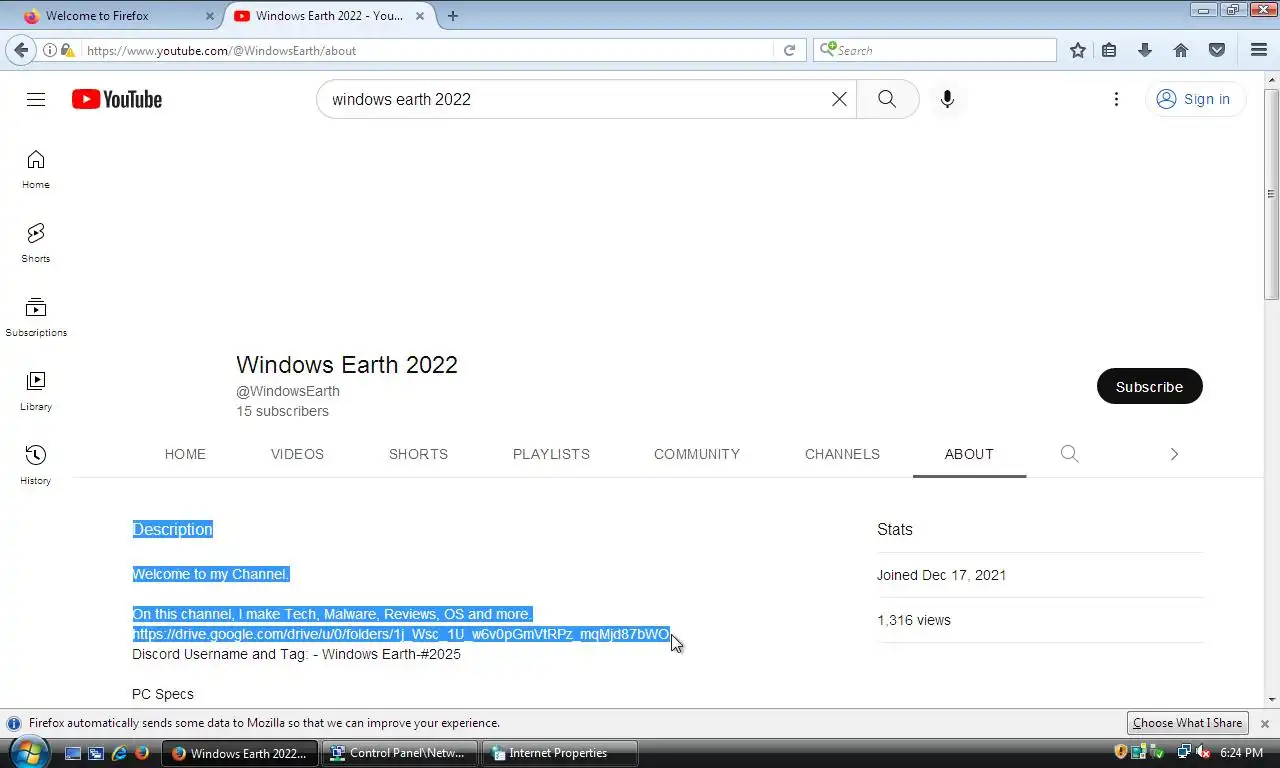Clear the YouTube search text
The image size is (1280, 768).
click(839, 99)
